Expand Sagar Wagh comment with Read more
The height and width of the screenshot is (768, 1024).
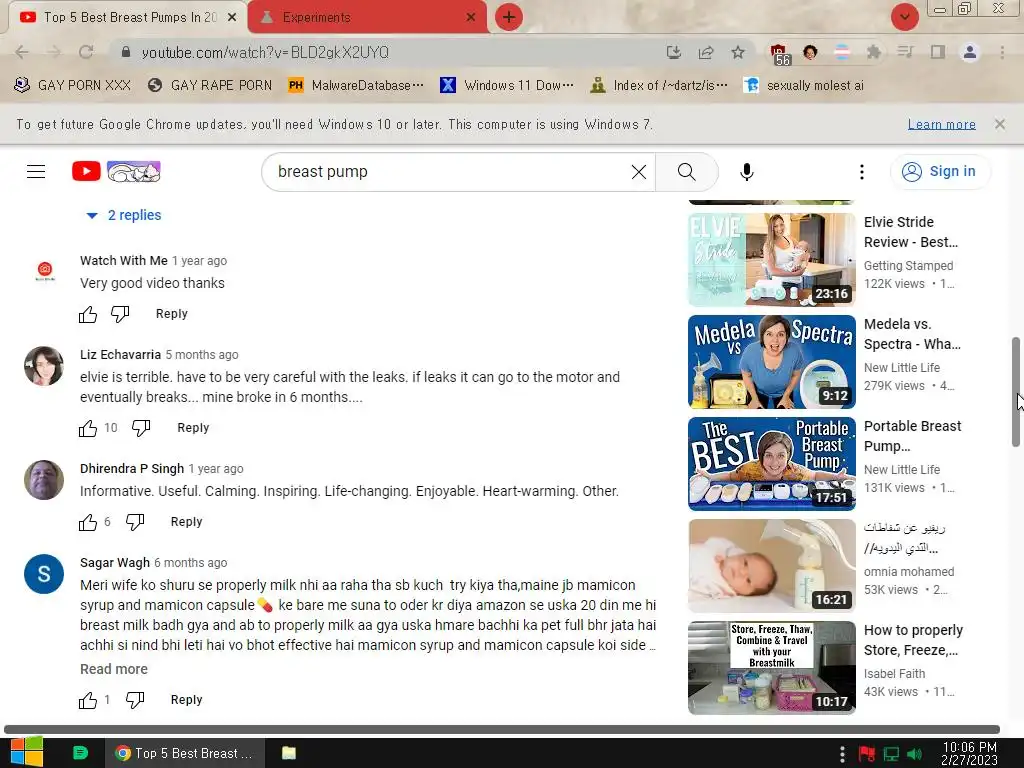pos(114,669)
